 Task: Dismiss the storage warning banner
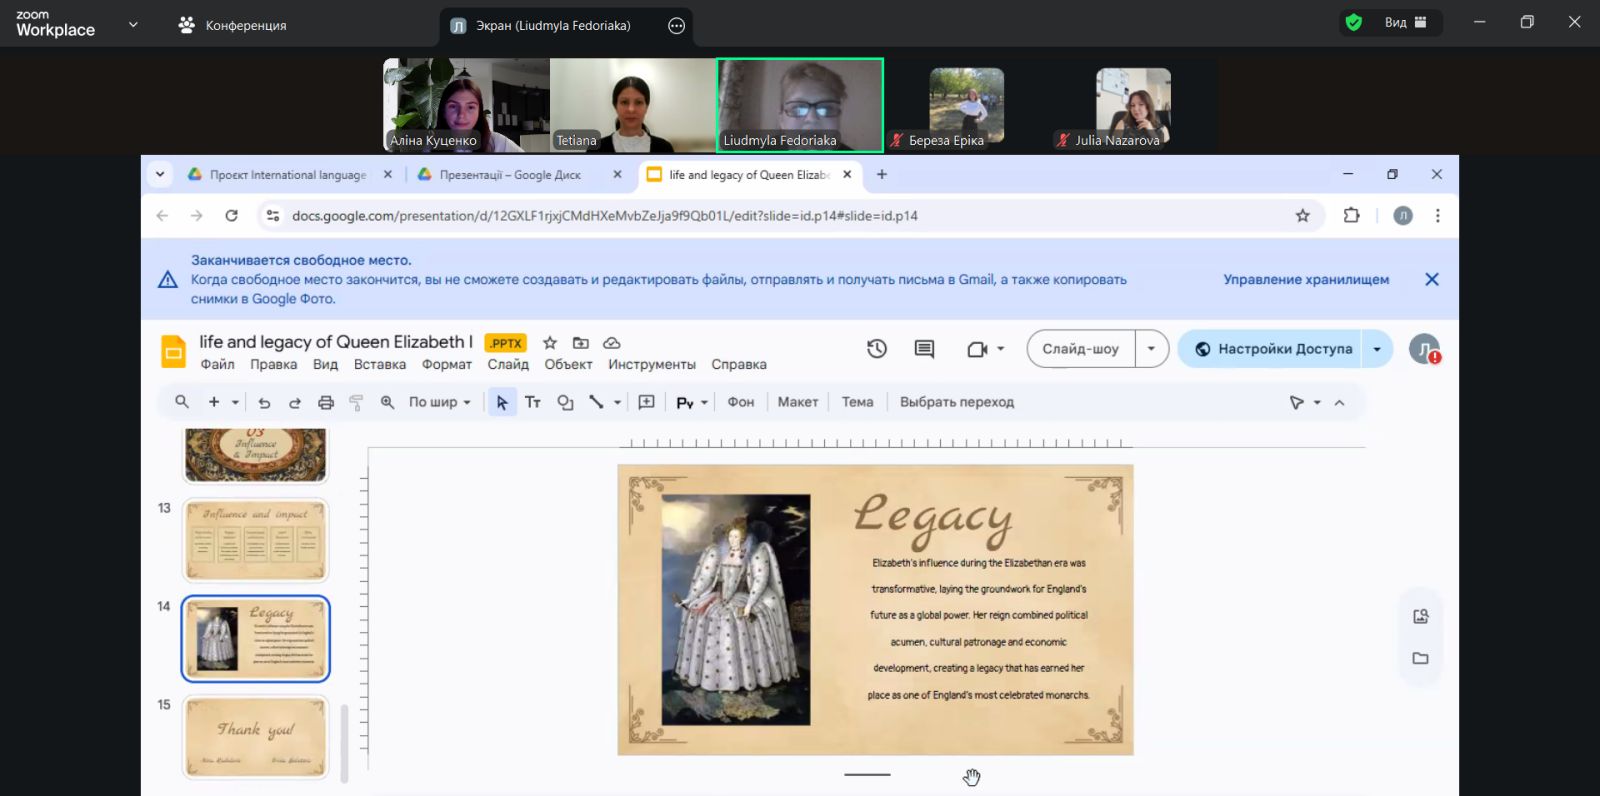point(1431,280)
